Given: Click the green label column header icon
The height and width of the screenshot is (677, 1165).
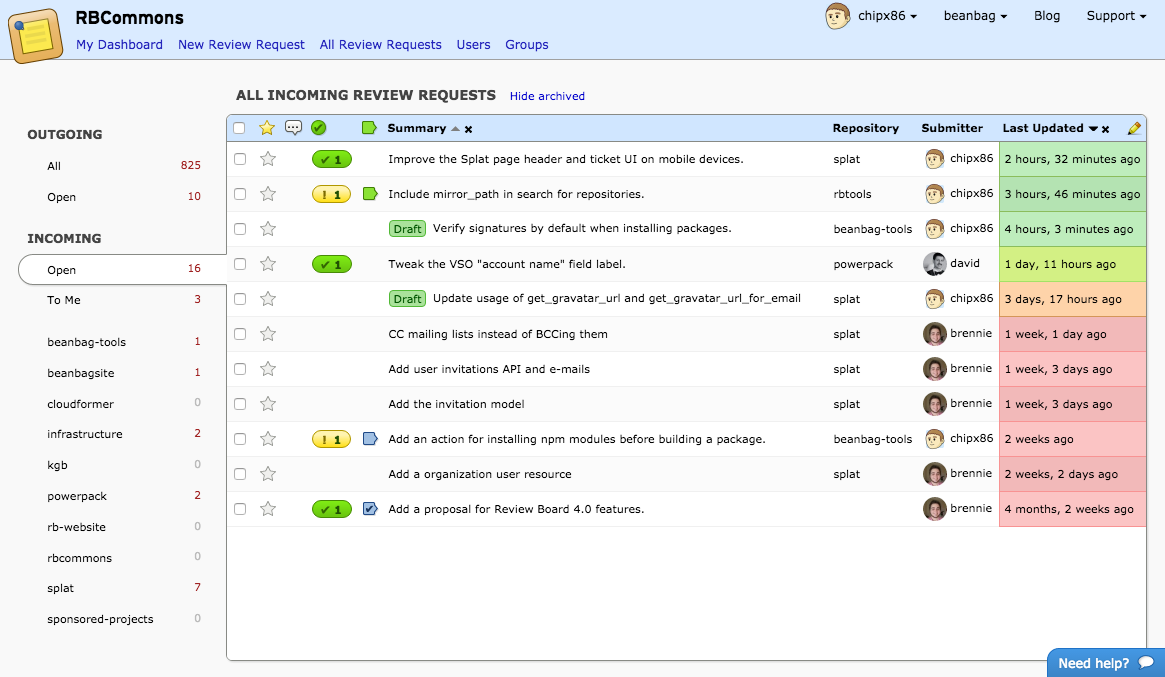Looking at the screenshot, I should coord(369,128).
